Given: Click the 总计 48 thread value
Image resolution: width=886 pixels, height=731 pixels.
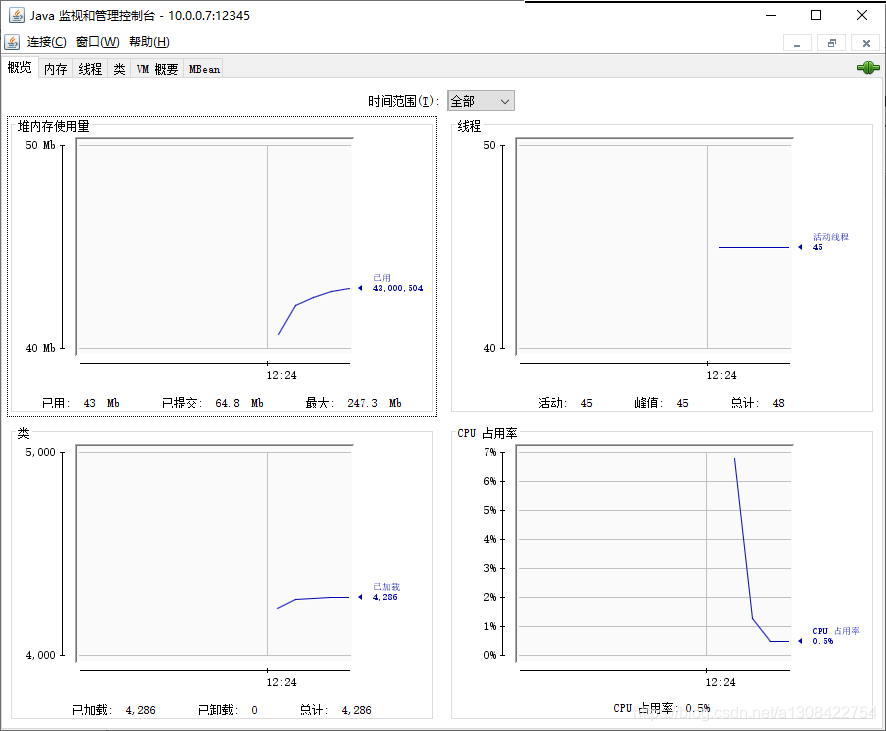Looking at the screenshot, I should tap(757, 403).
